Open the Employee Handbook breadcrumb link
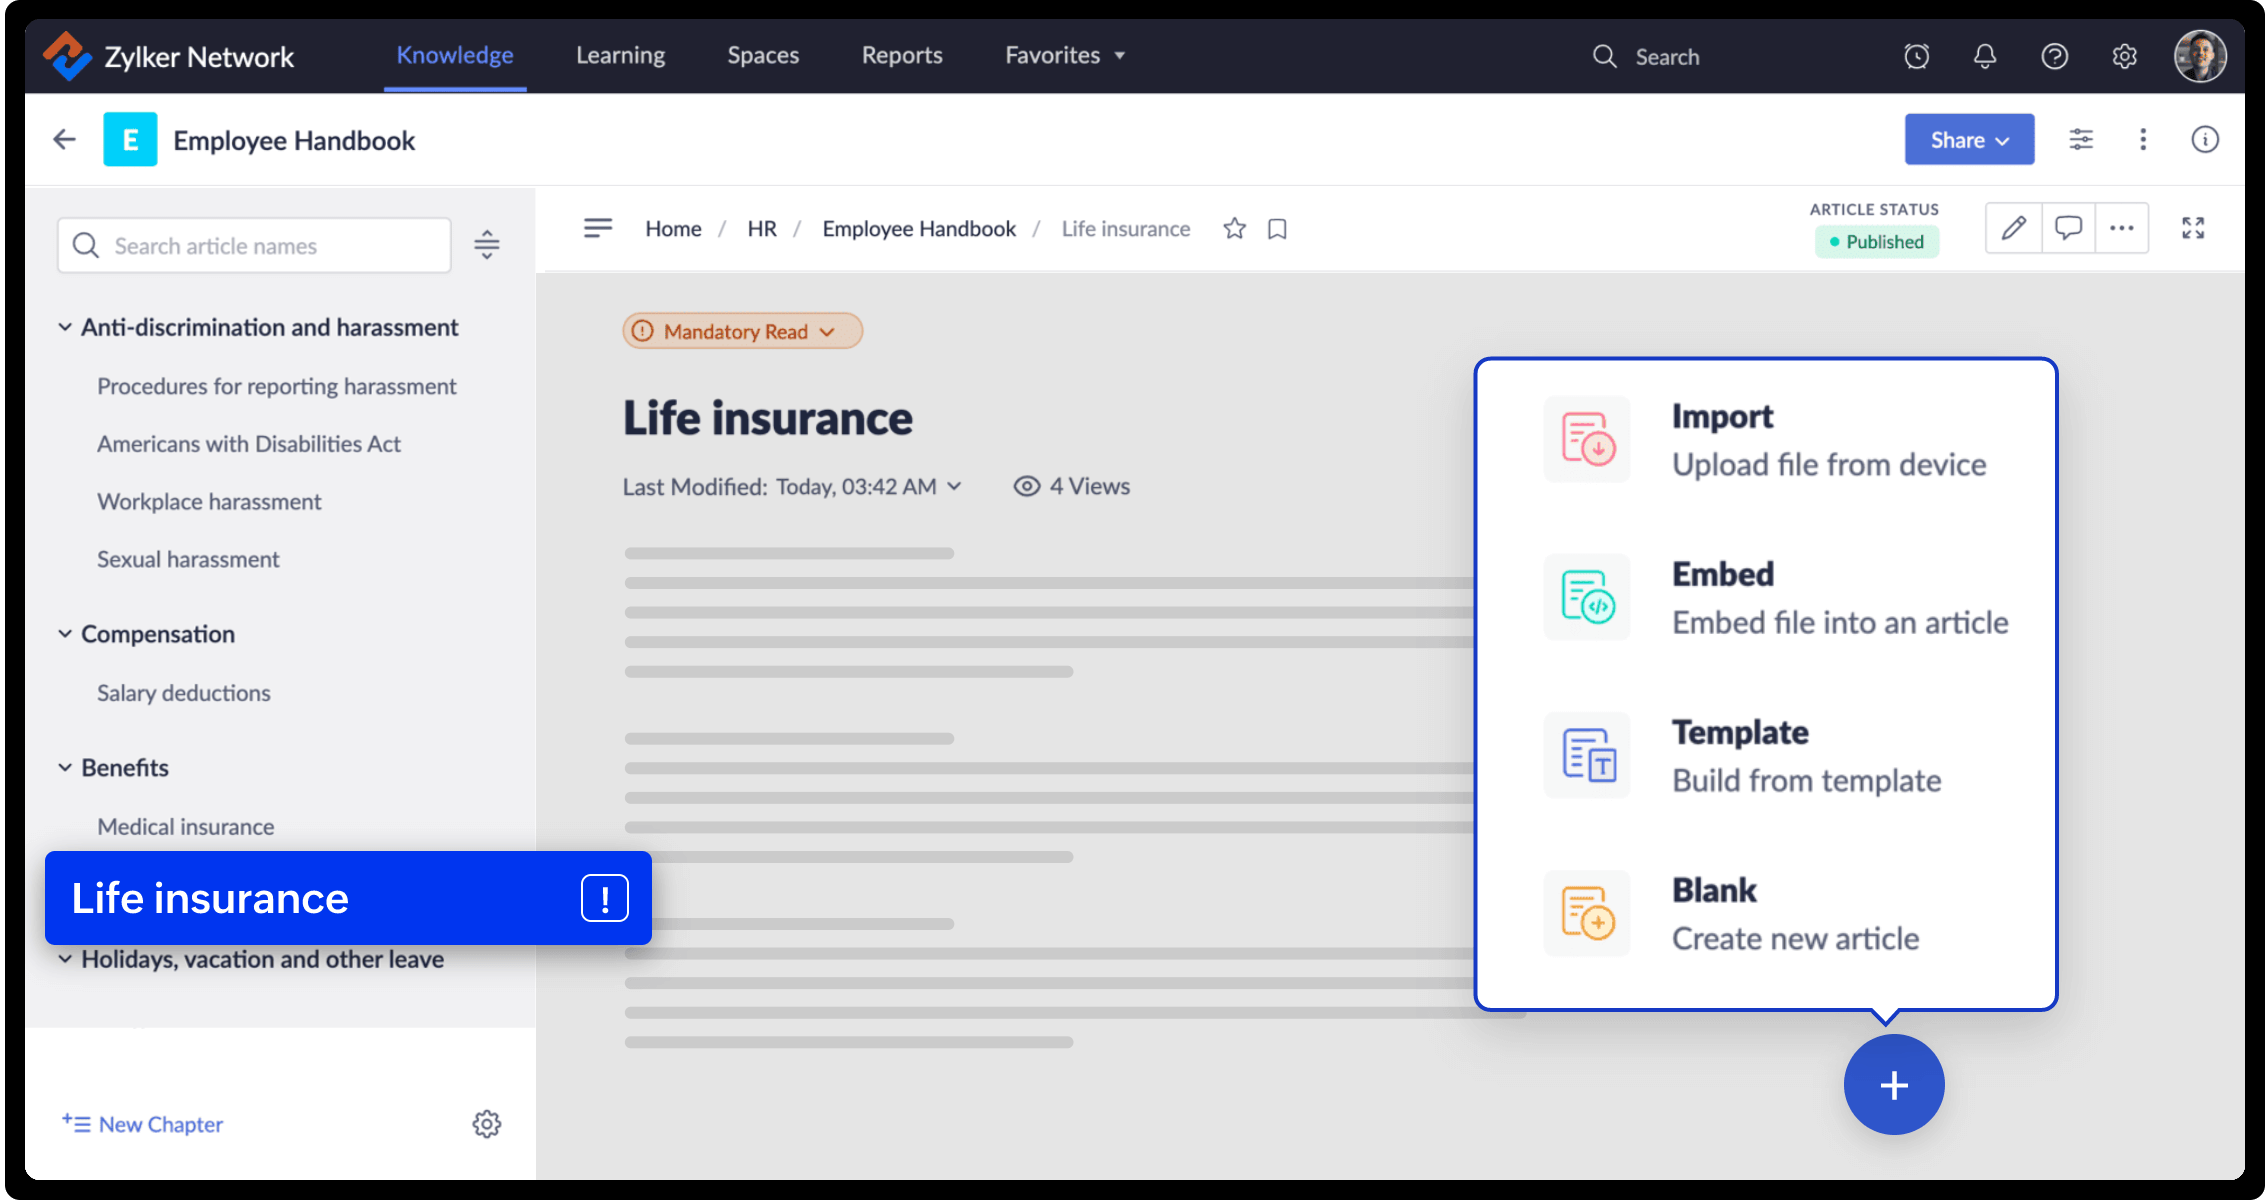Viewport: 2265px width, 1200px height. click(x=919, y=228)
